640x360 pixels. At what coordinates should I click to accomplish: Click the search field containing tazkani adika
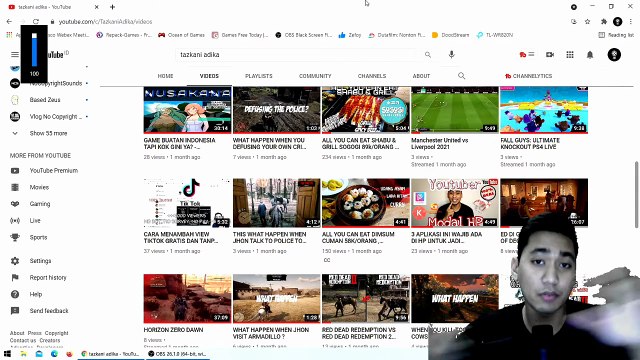297,54
